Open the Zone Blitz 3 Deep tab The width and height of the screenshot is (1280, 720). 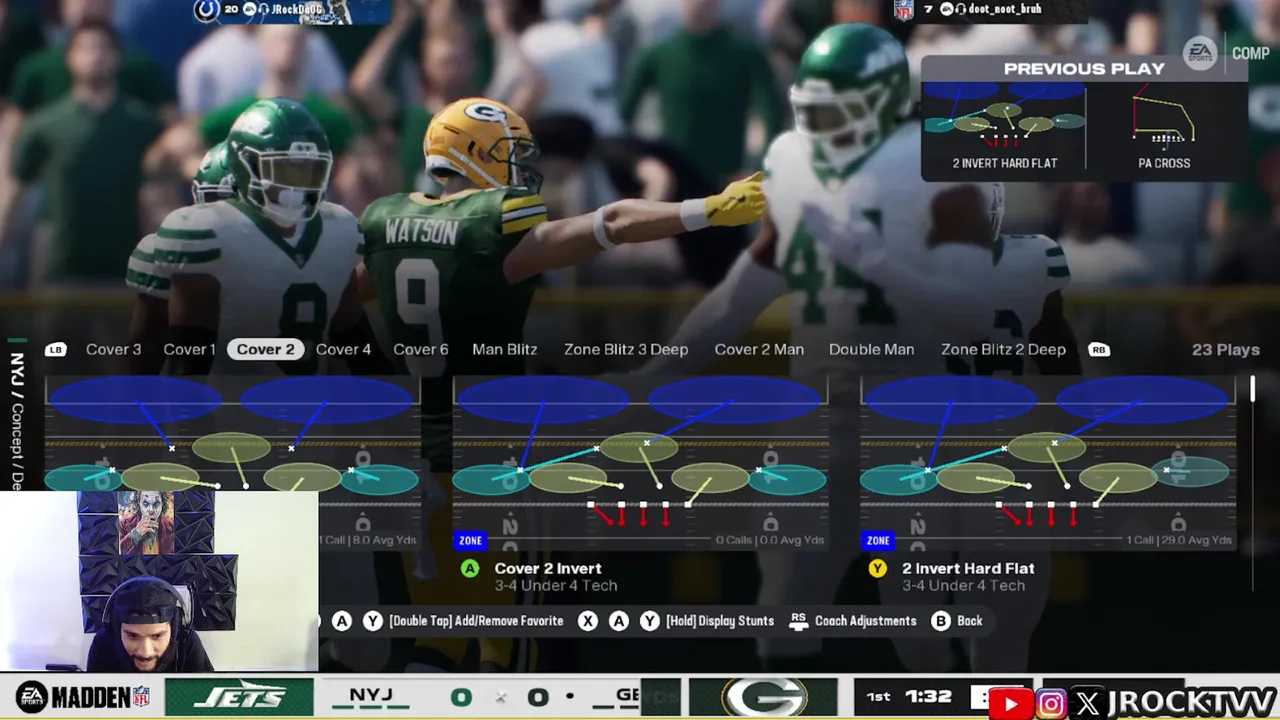[x=626, y=349]
